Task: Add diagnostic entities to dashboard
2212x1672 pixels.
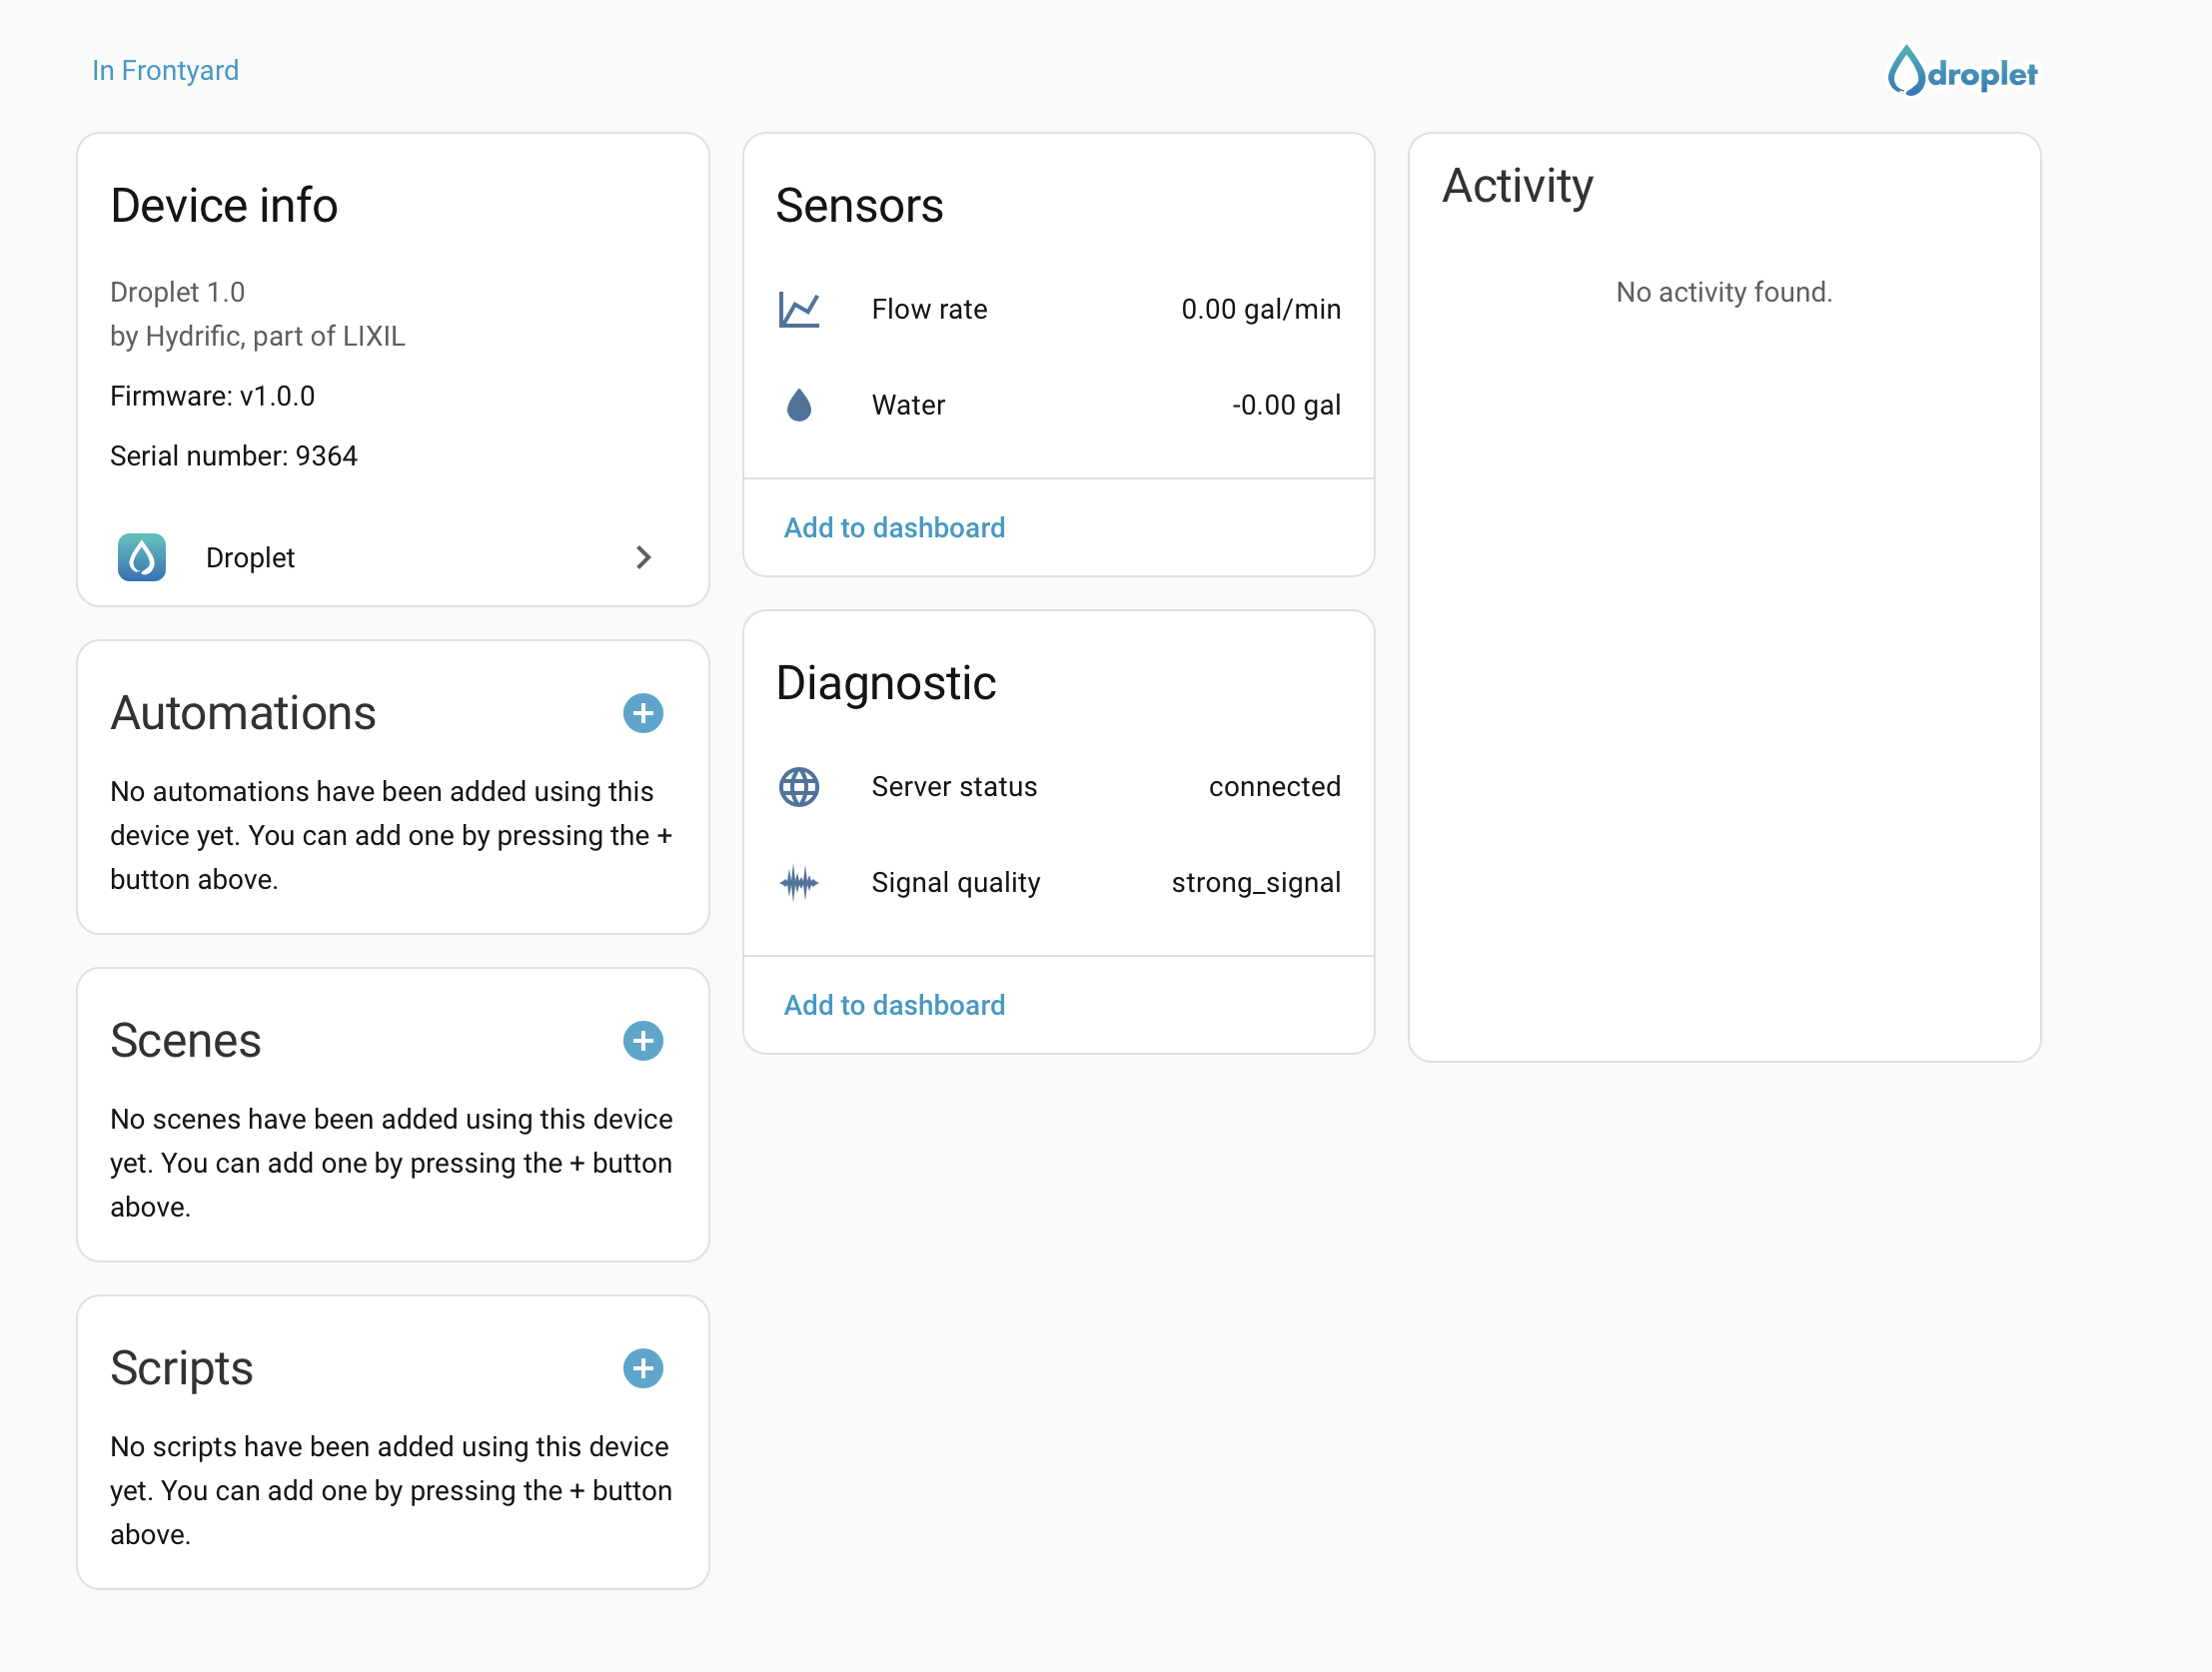Action: click(894, 1005)
